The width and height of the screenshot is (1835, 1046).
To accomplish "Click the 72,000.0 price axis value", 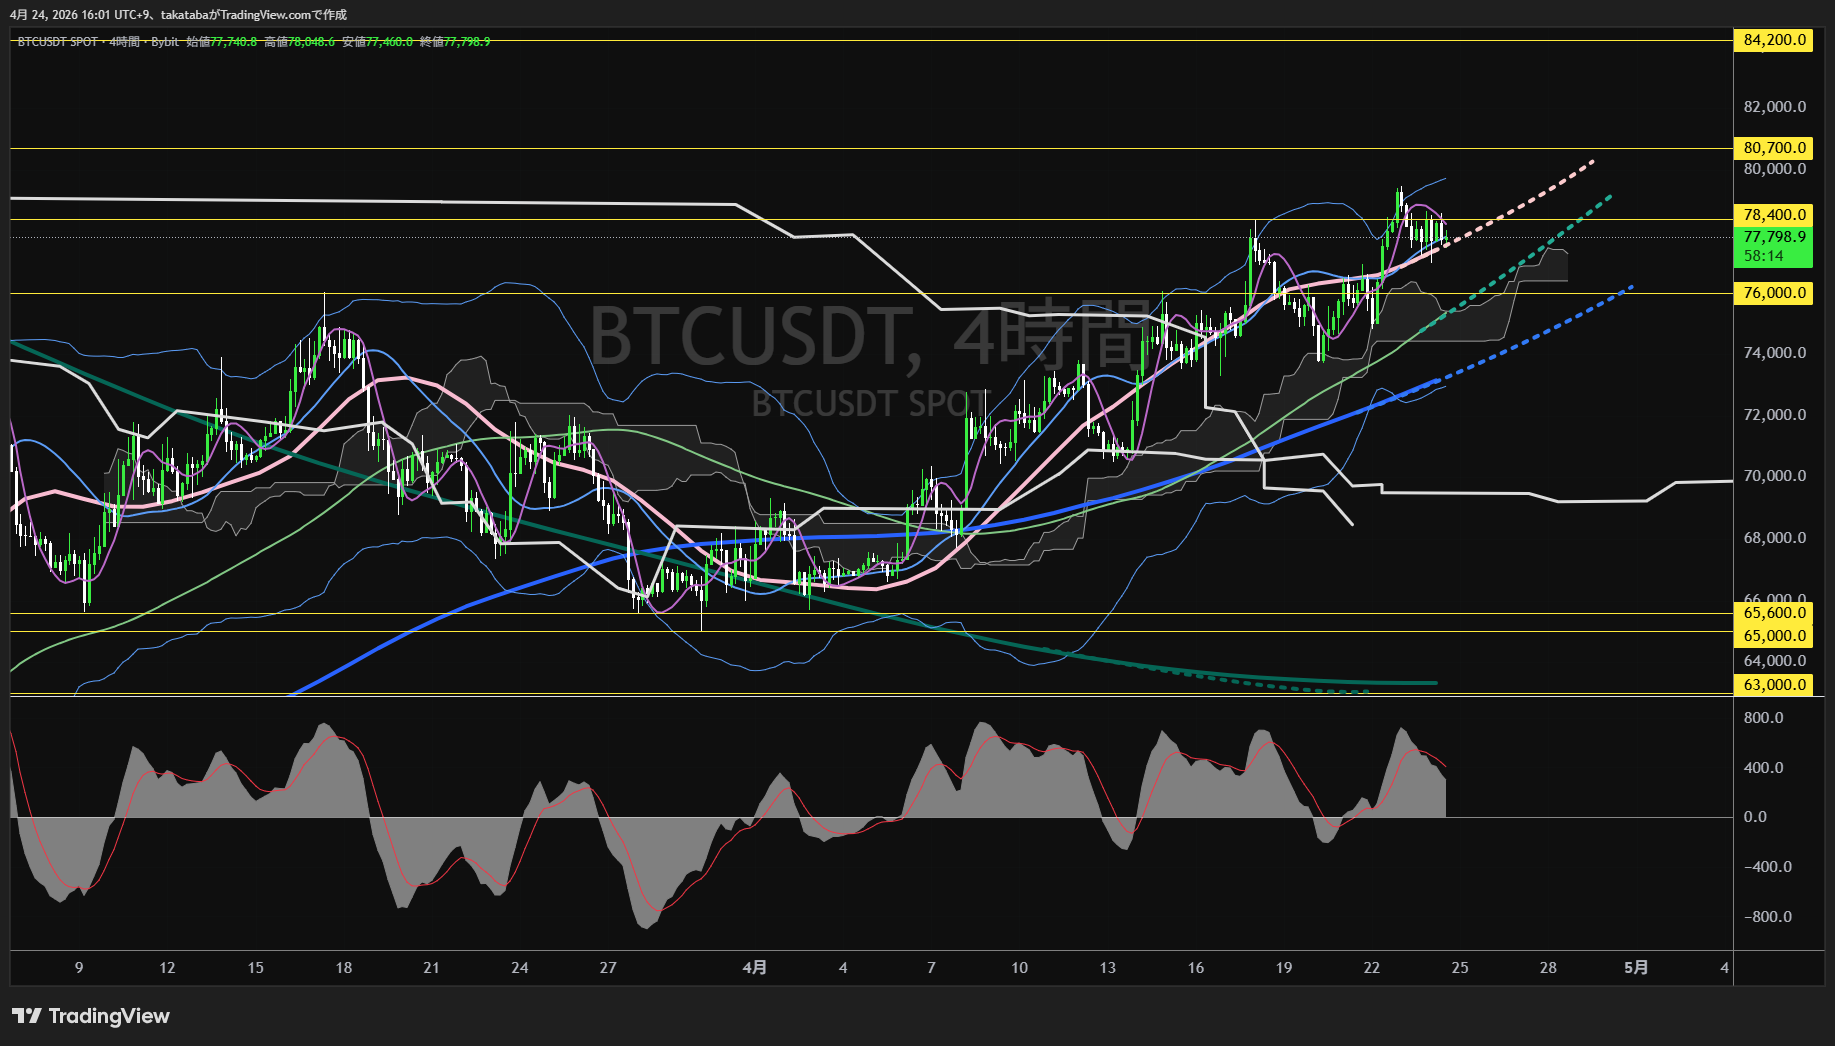I will point(1775,415).
